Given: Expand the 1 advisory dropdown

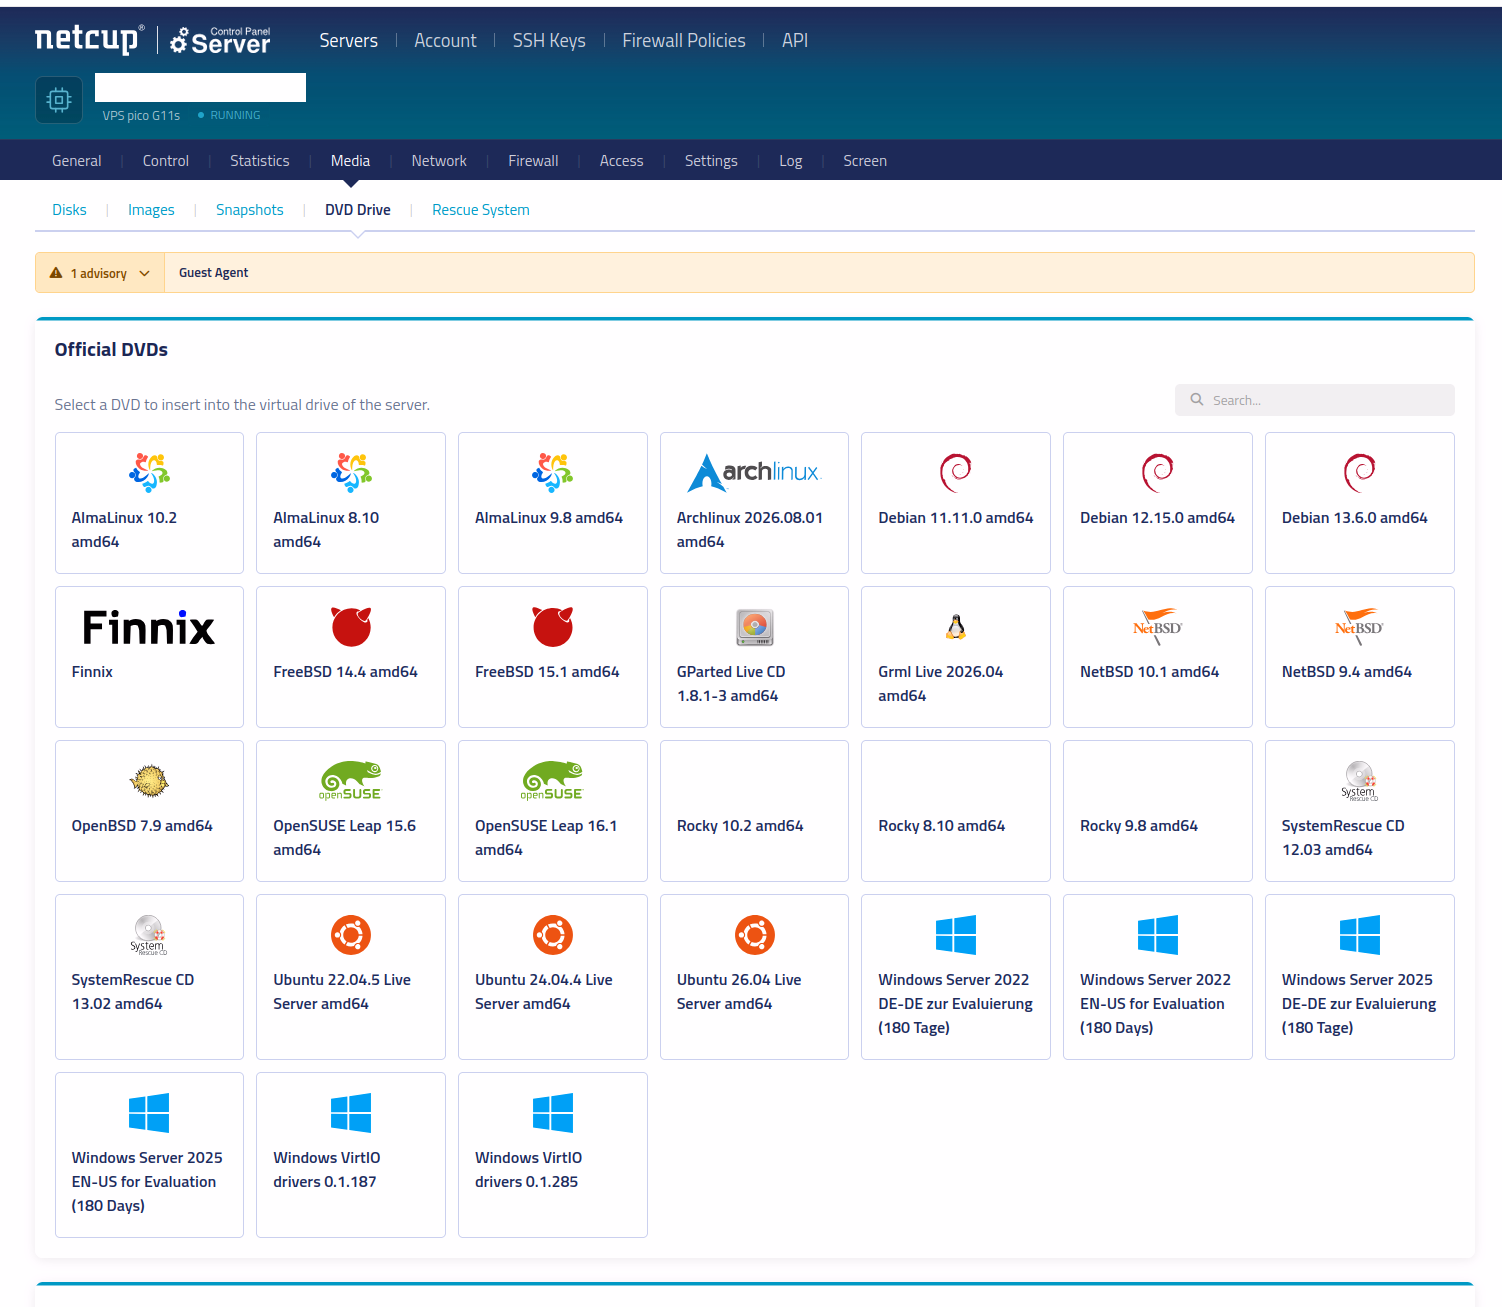Looking at the screenshot, I should coord(100,273).
